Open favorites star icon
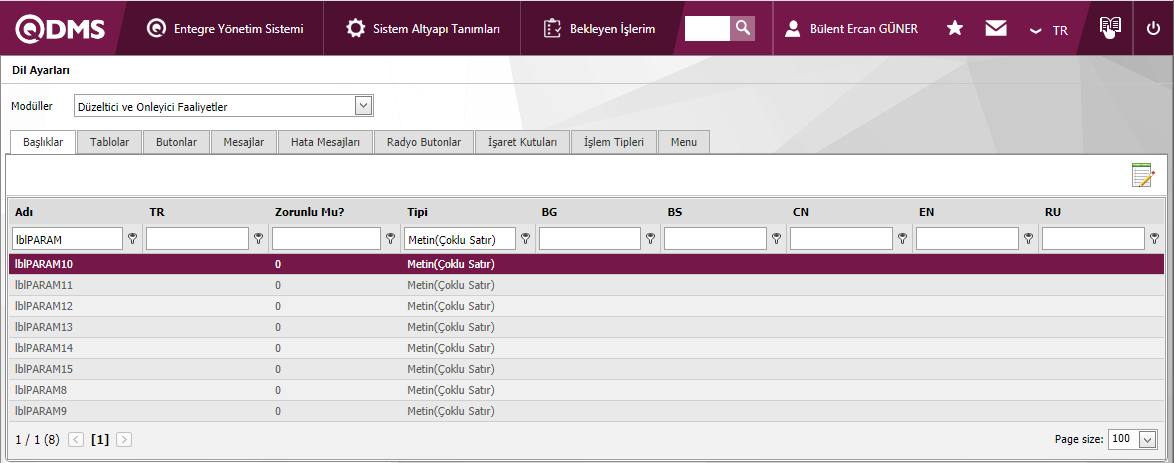This screenshot has height=463, width=1174. coord(955,29)
